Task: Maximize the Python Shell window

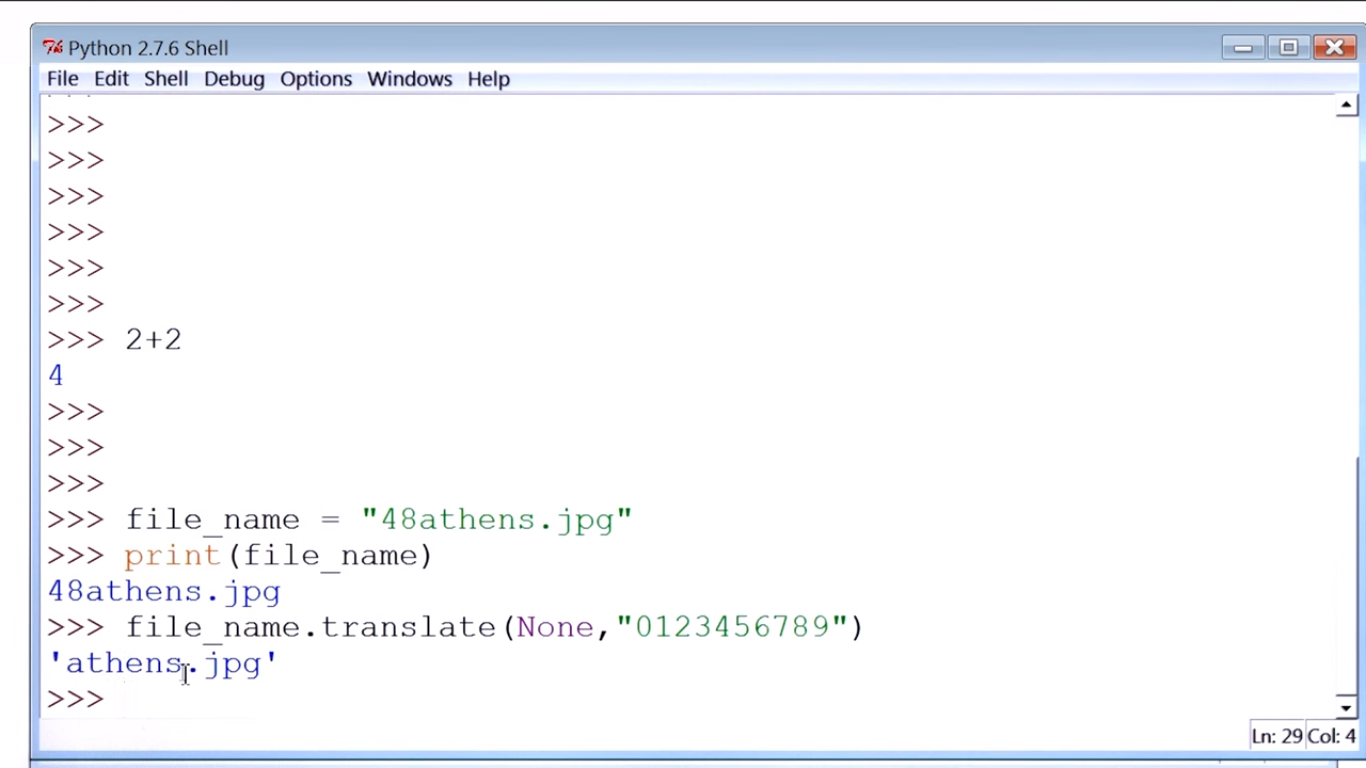Action: point(1288,47)
